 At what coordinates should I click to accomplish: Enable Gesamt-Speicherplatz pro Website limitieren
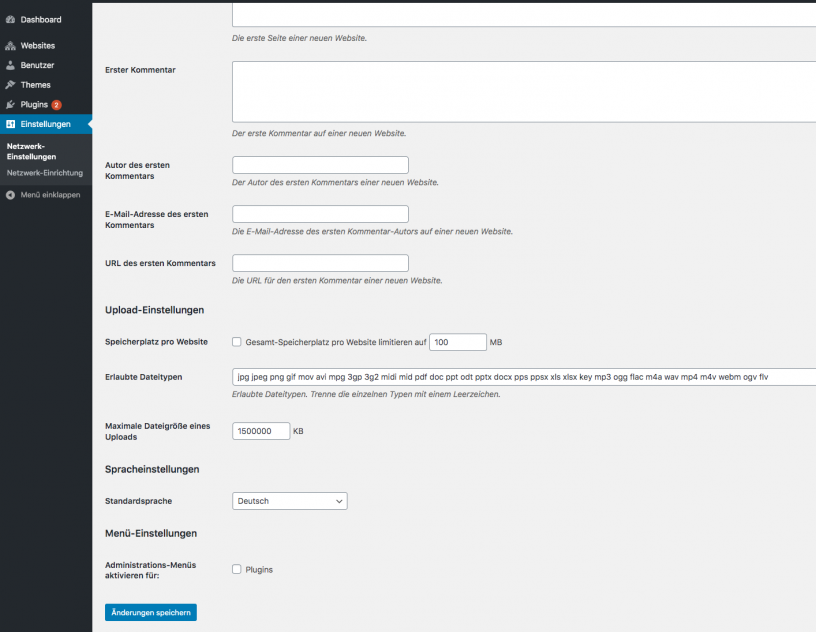point(236,341)
